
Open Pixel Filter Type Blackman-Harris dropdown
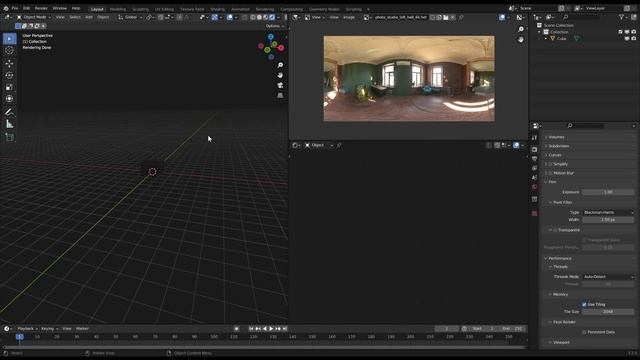click(x=608, y=213)
